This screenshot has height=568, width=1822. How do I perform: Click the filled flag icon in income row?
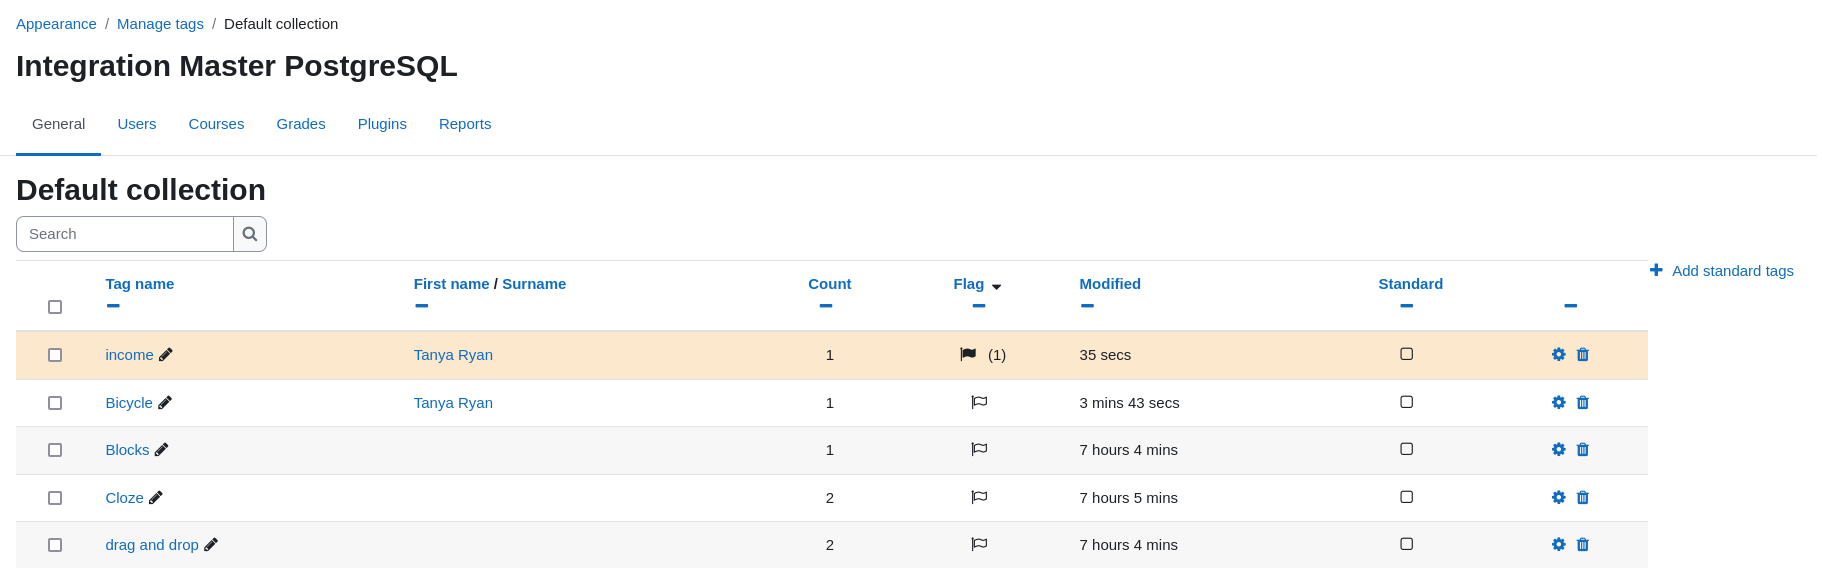point(968,354)
